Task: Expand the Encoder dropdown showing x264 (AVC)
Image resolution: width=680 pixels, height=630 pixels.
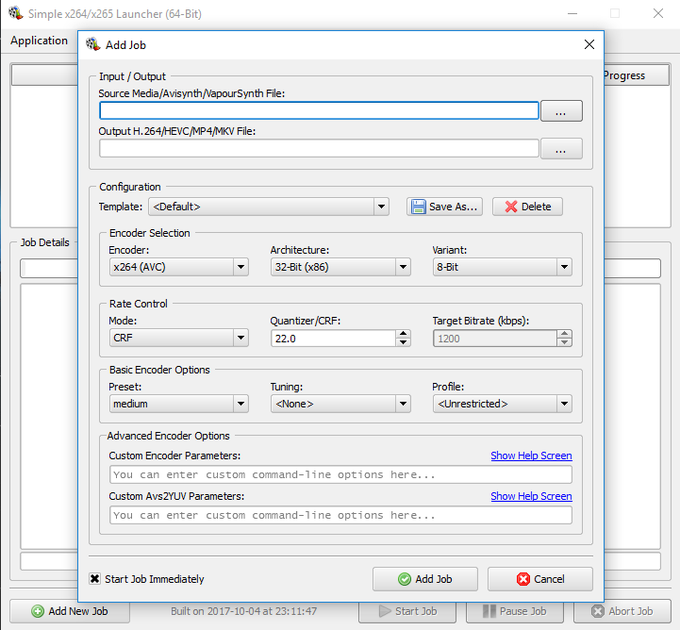Action: click(x=179, y=267)
